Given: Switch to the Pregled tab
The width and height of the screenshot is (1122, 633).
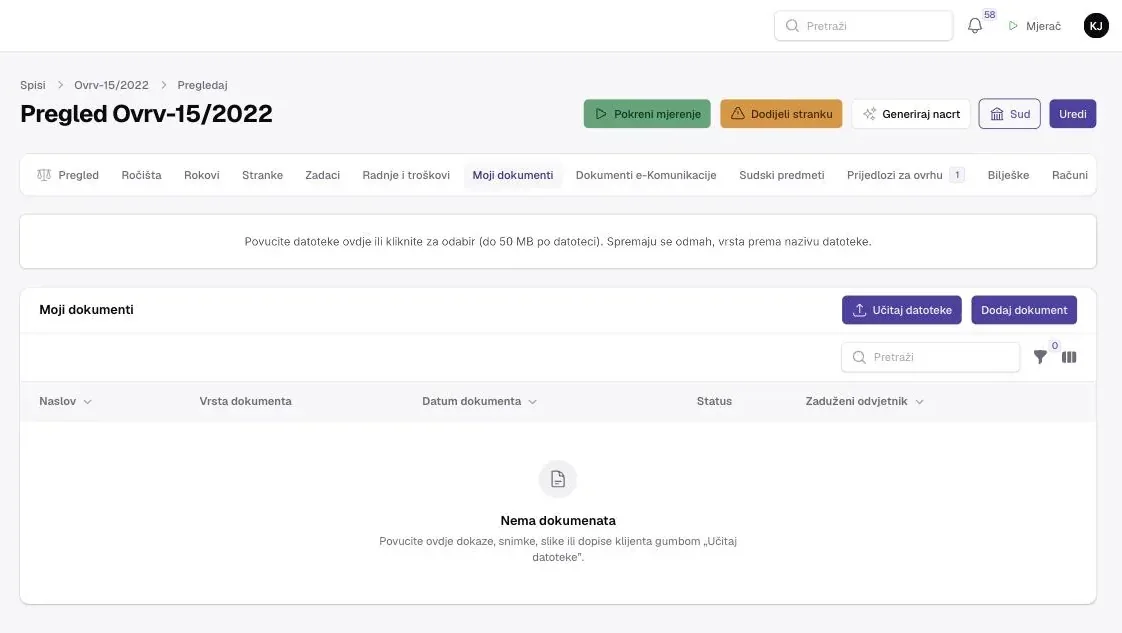Looking at the screenshot, I should click(68, 175).
